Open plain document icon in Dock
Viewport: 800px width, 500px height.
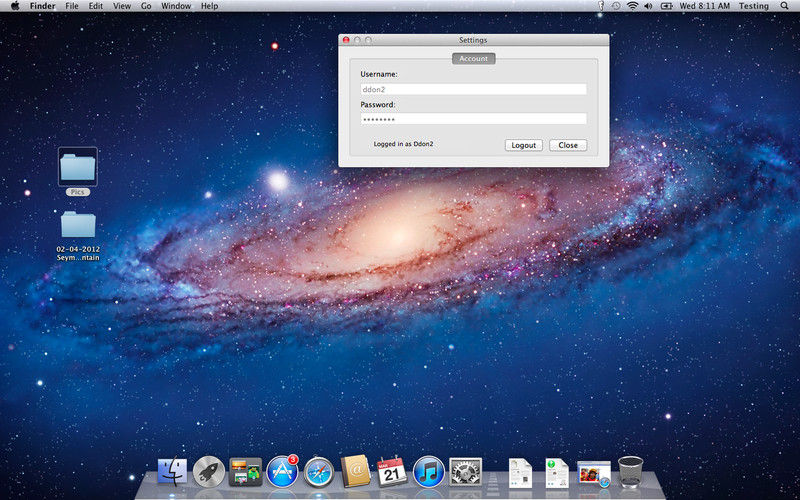[520, 472]
